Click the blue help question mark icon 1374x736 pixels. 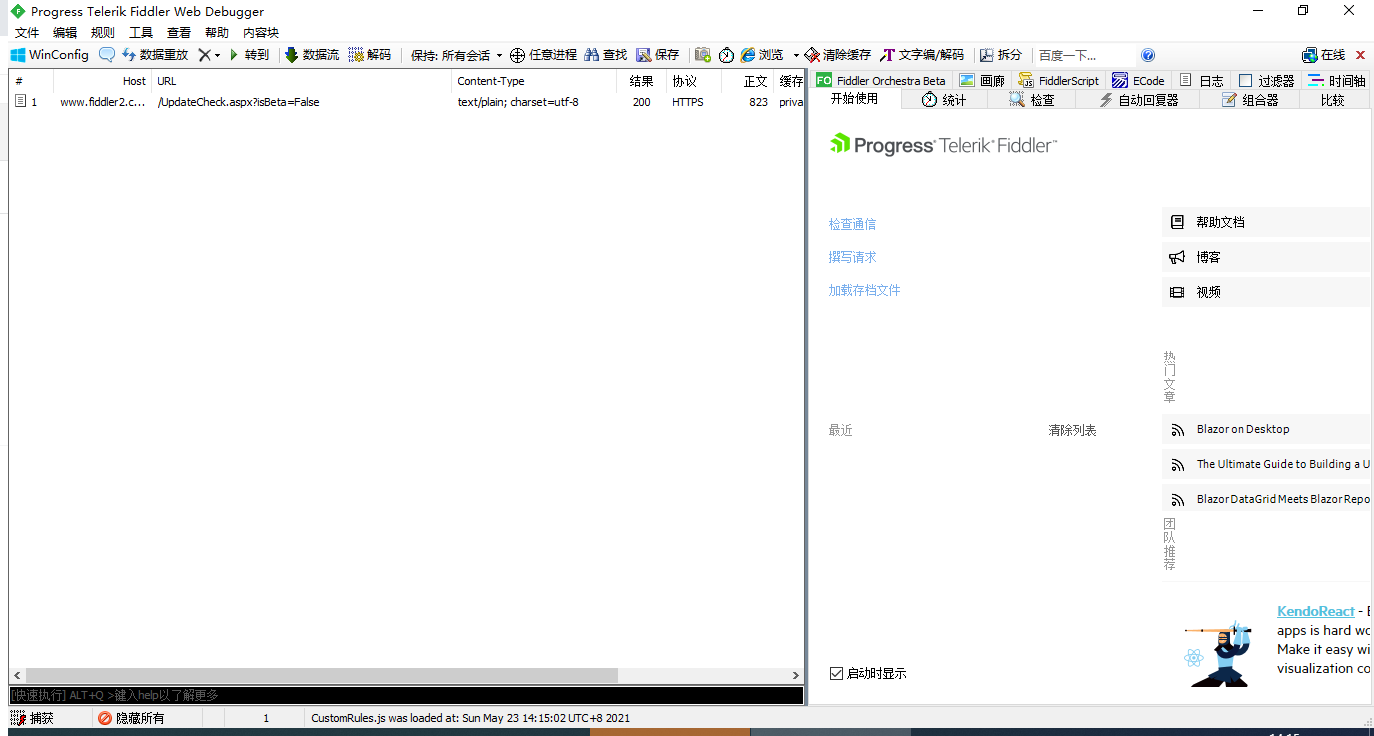(1148, 55)
